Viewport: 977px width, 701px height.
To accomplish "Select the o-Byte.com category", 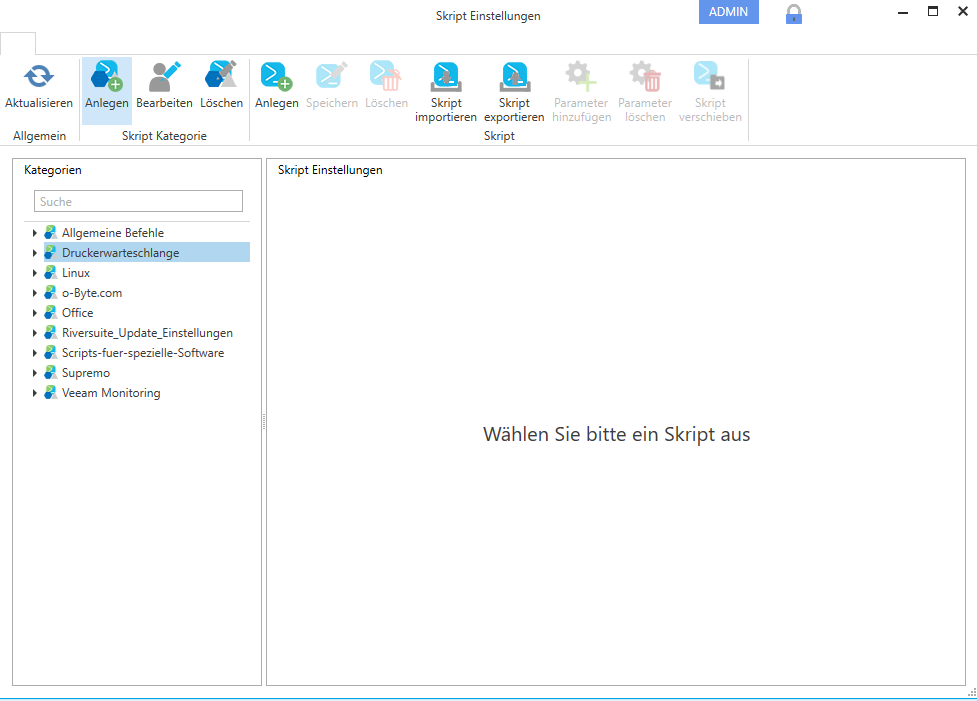I will click(x=91, y=293).
